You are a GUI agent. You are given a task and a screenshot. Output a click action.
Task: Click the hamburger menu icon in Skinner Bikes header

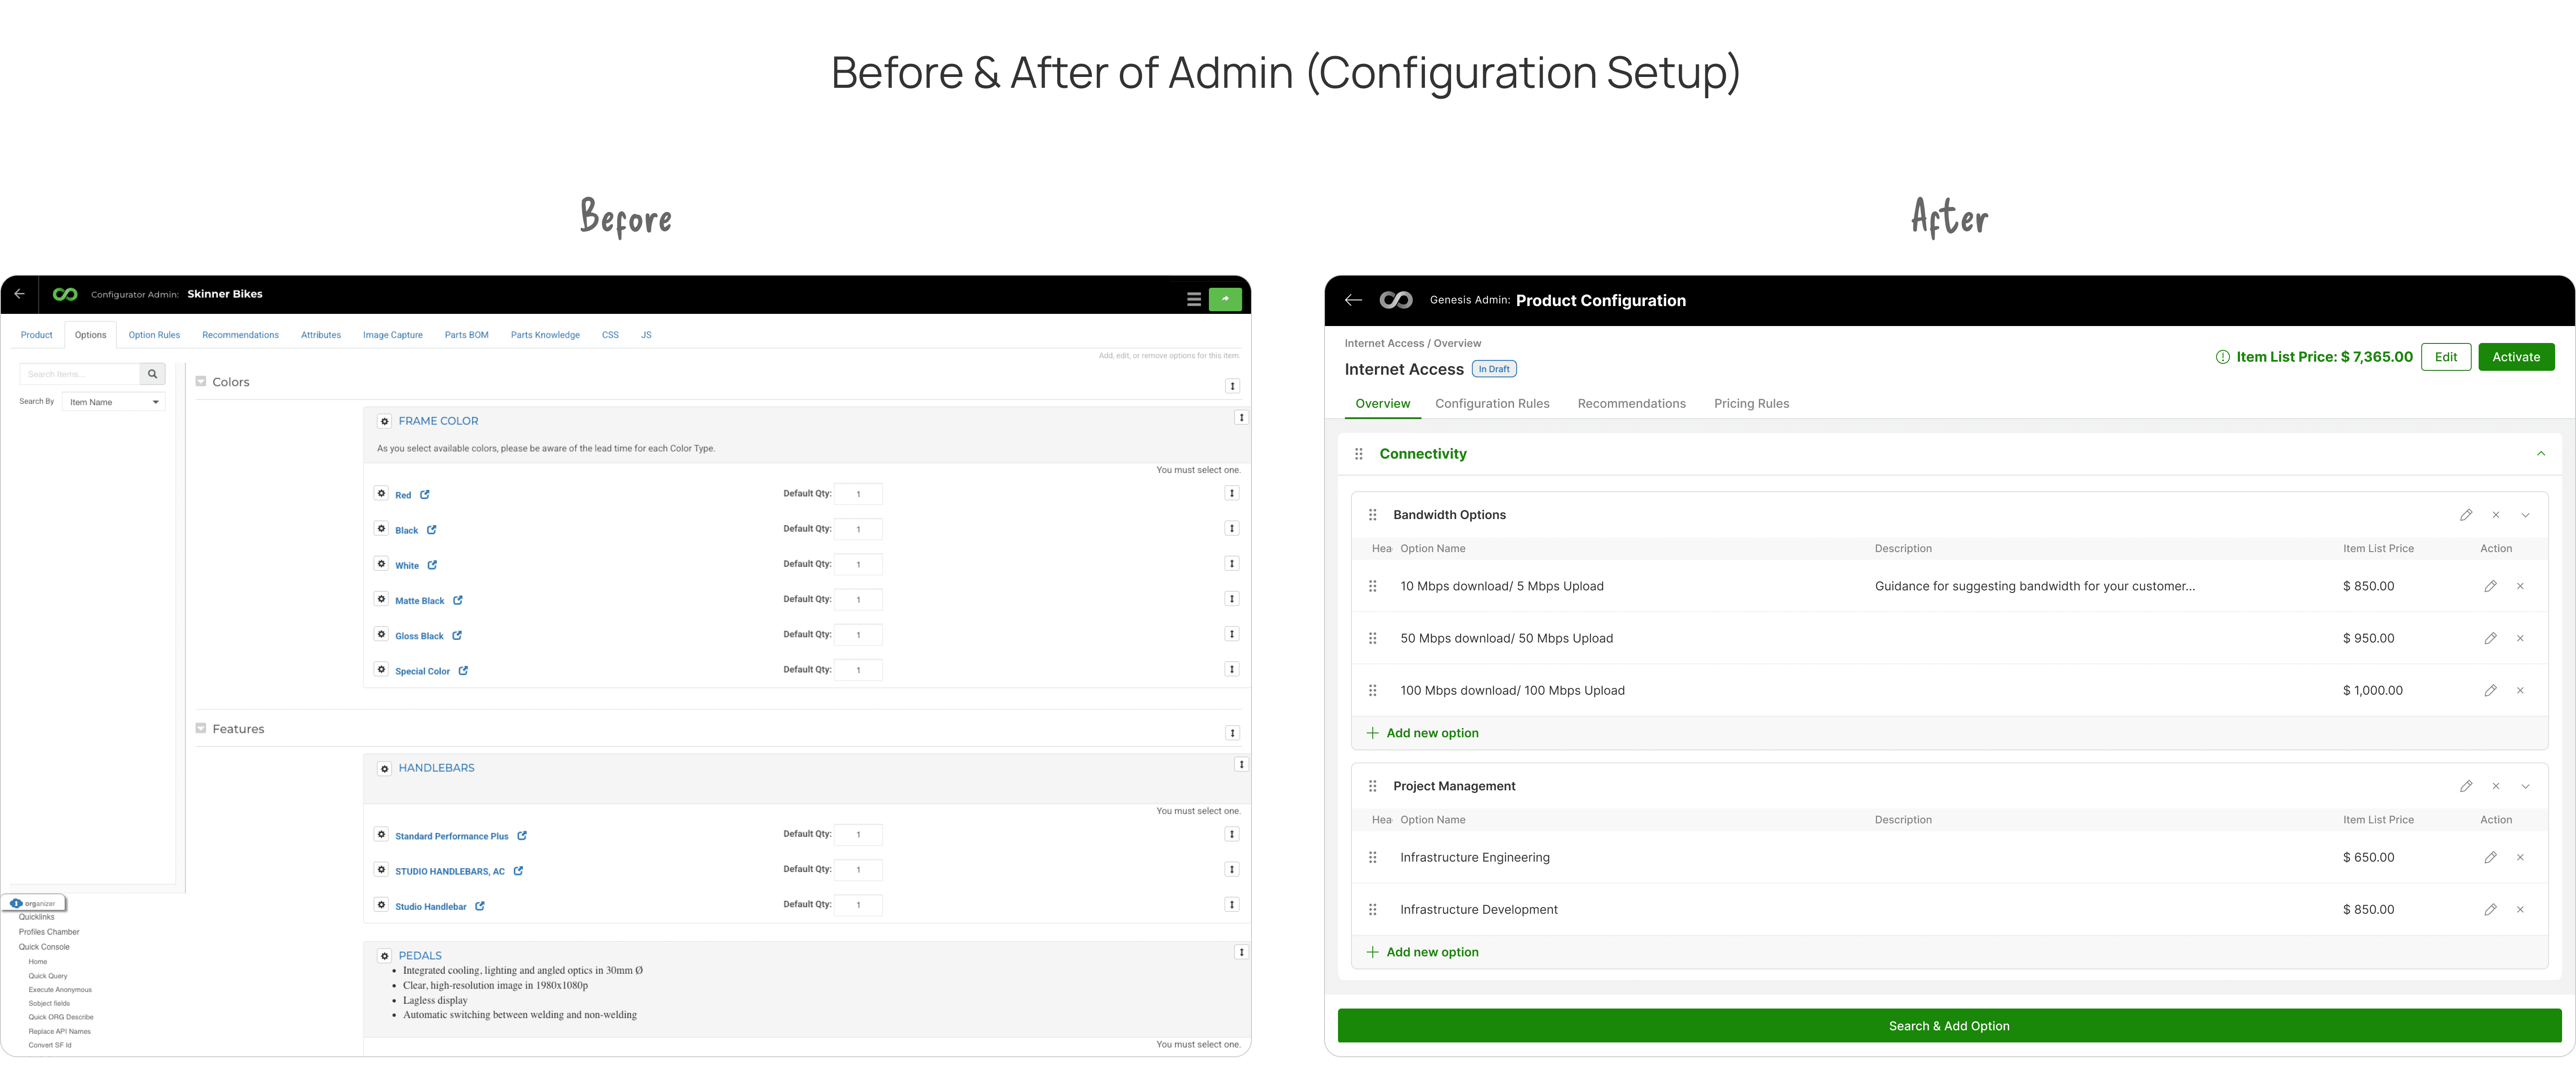point(1193,299)
